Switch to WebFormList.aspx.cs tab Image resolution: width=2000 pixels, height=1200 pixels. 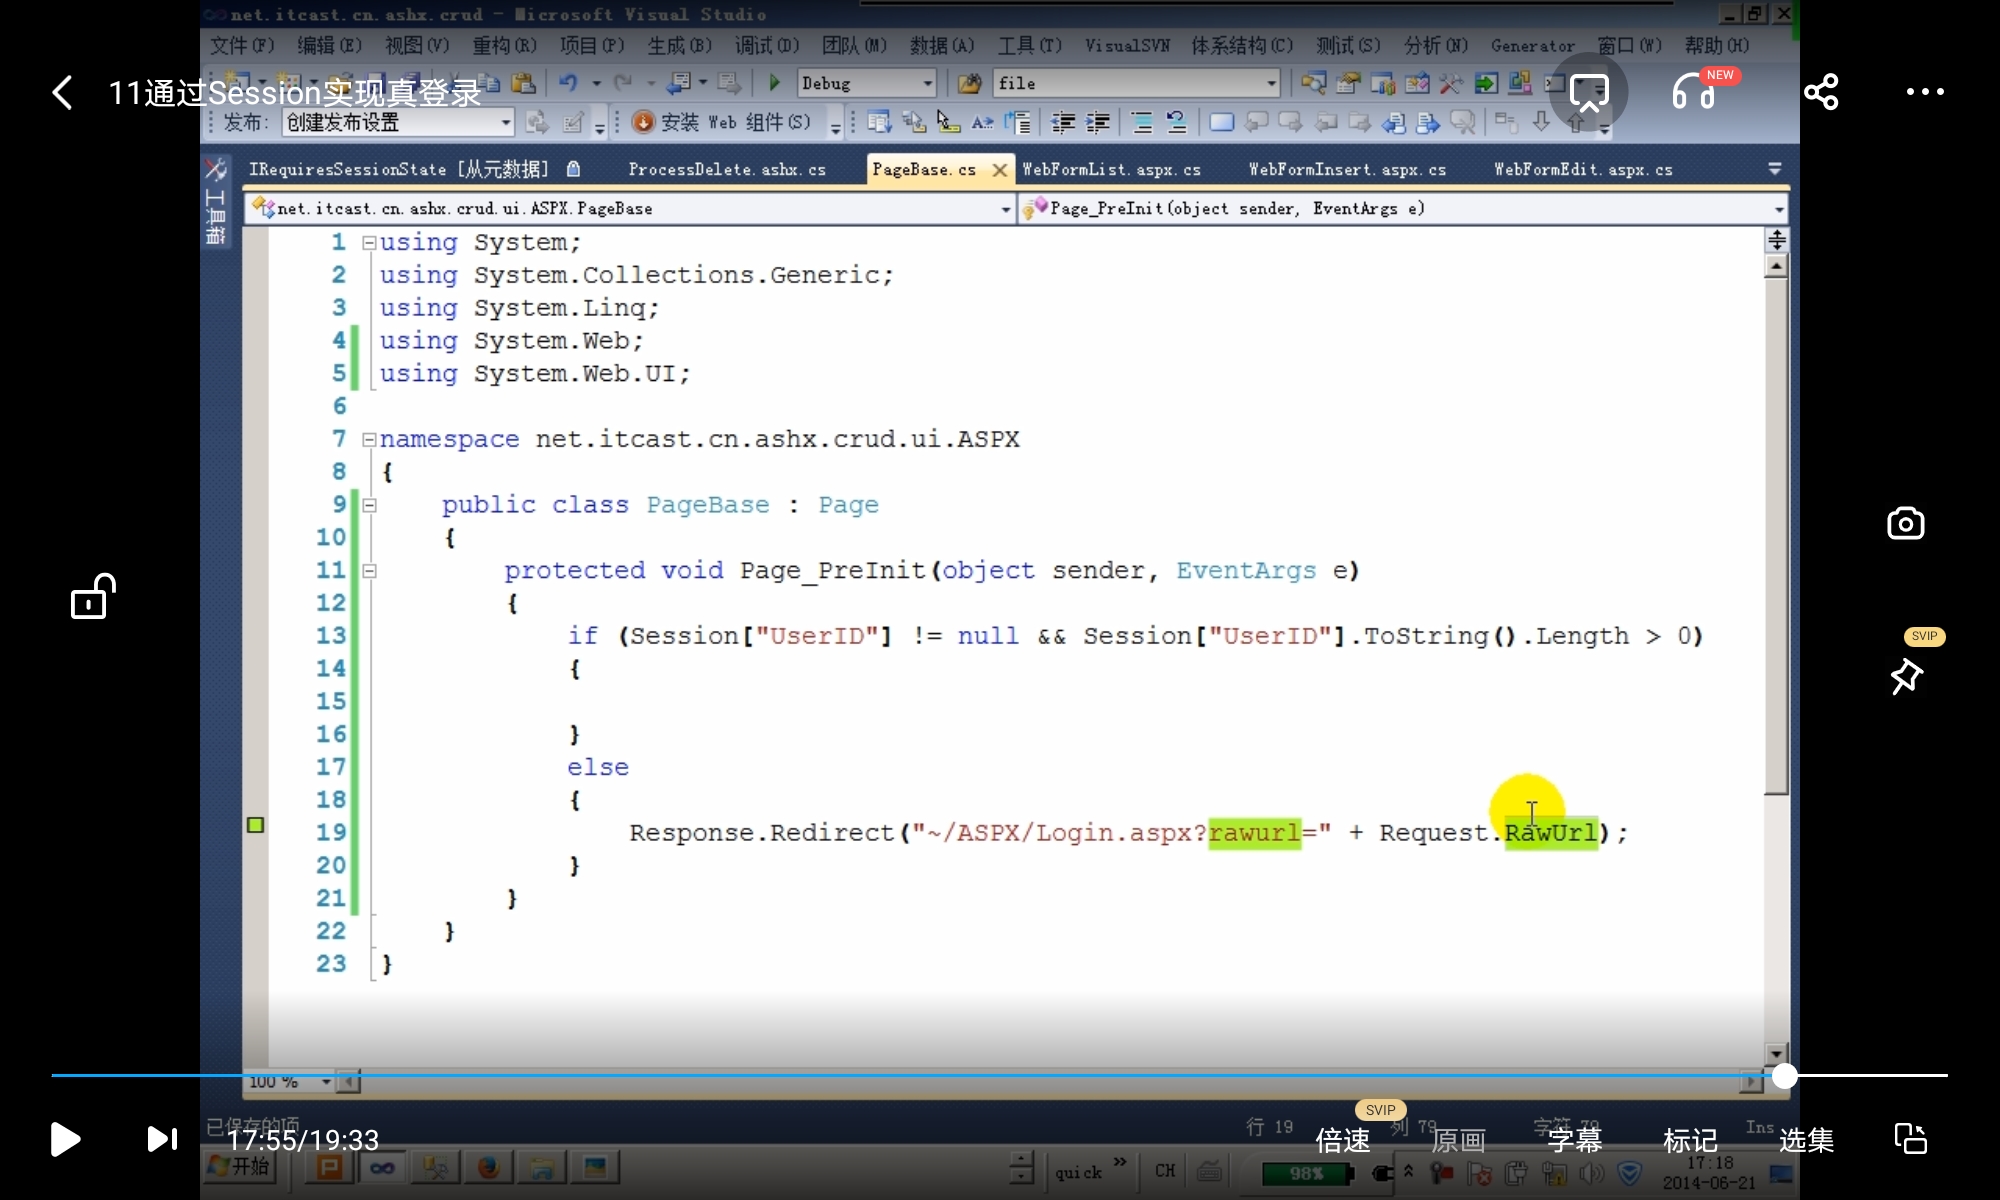point(1111,169)
